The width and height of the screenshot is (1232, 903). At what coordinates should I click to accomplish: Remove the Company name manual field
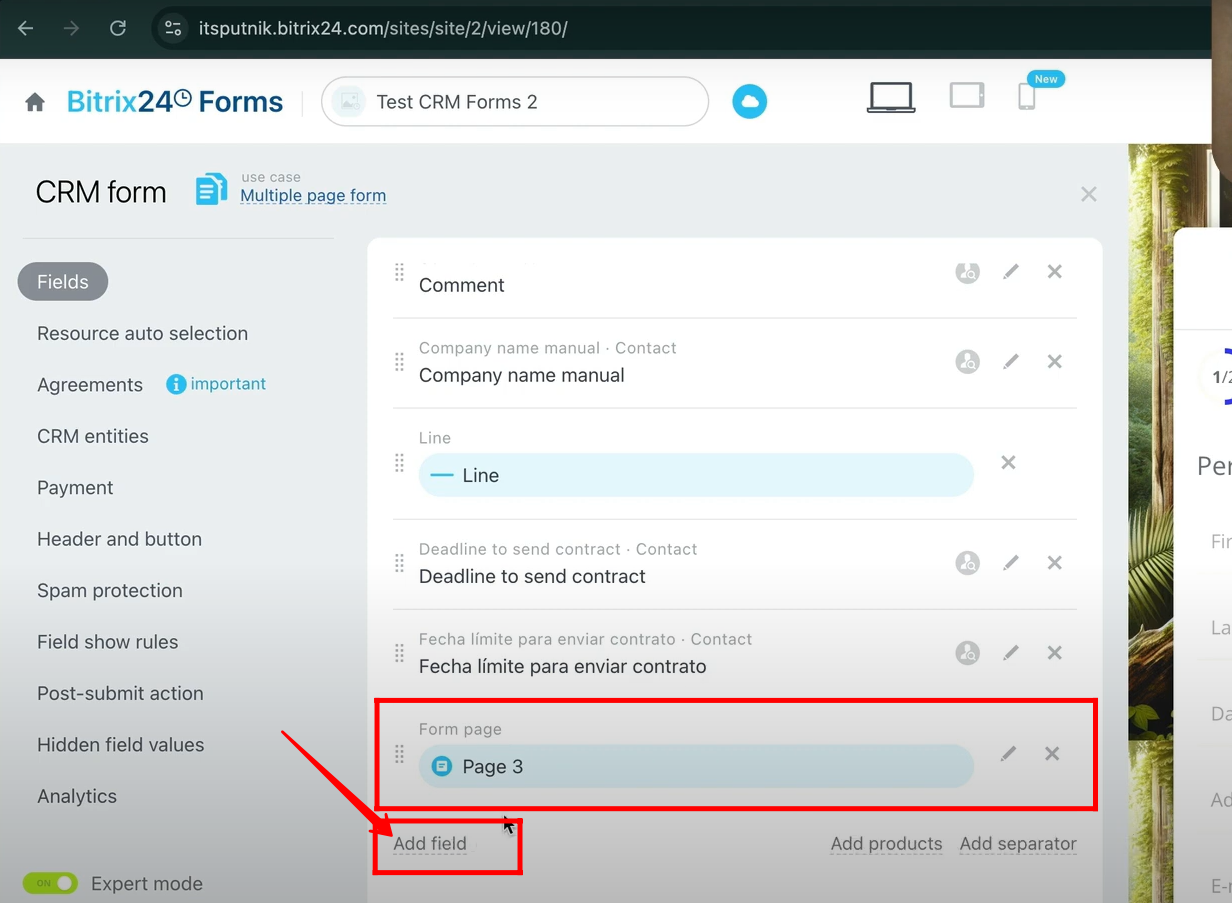tap(1054, 361)
